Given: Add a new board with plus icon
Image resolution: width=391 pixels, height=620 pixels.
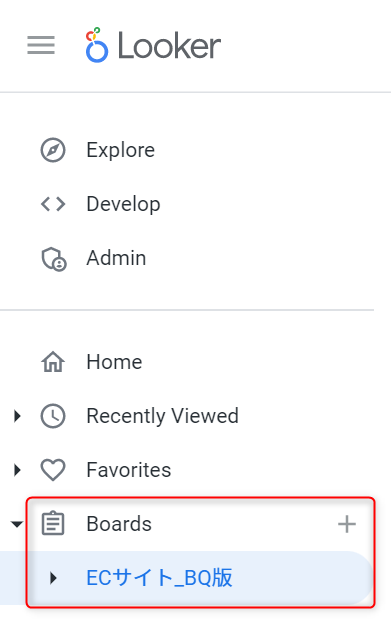Looking at the screenshot, I should tap(347, 524).
